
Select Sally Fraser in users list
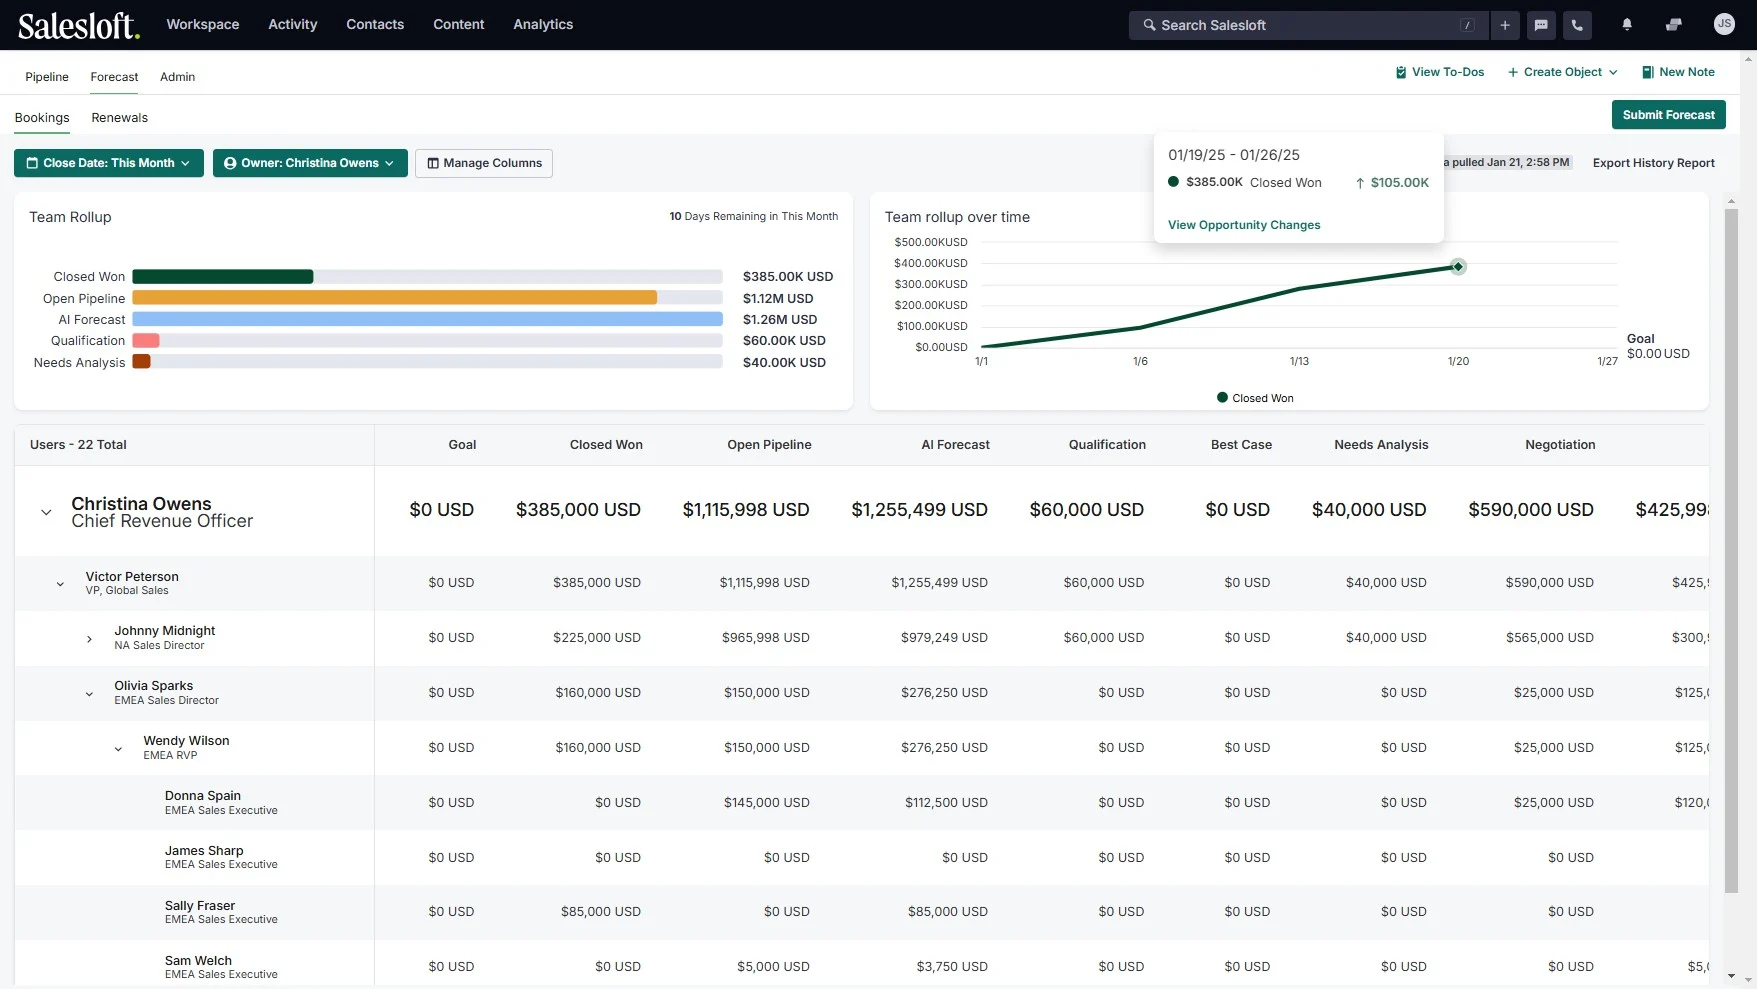200,906
